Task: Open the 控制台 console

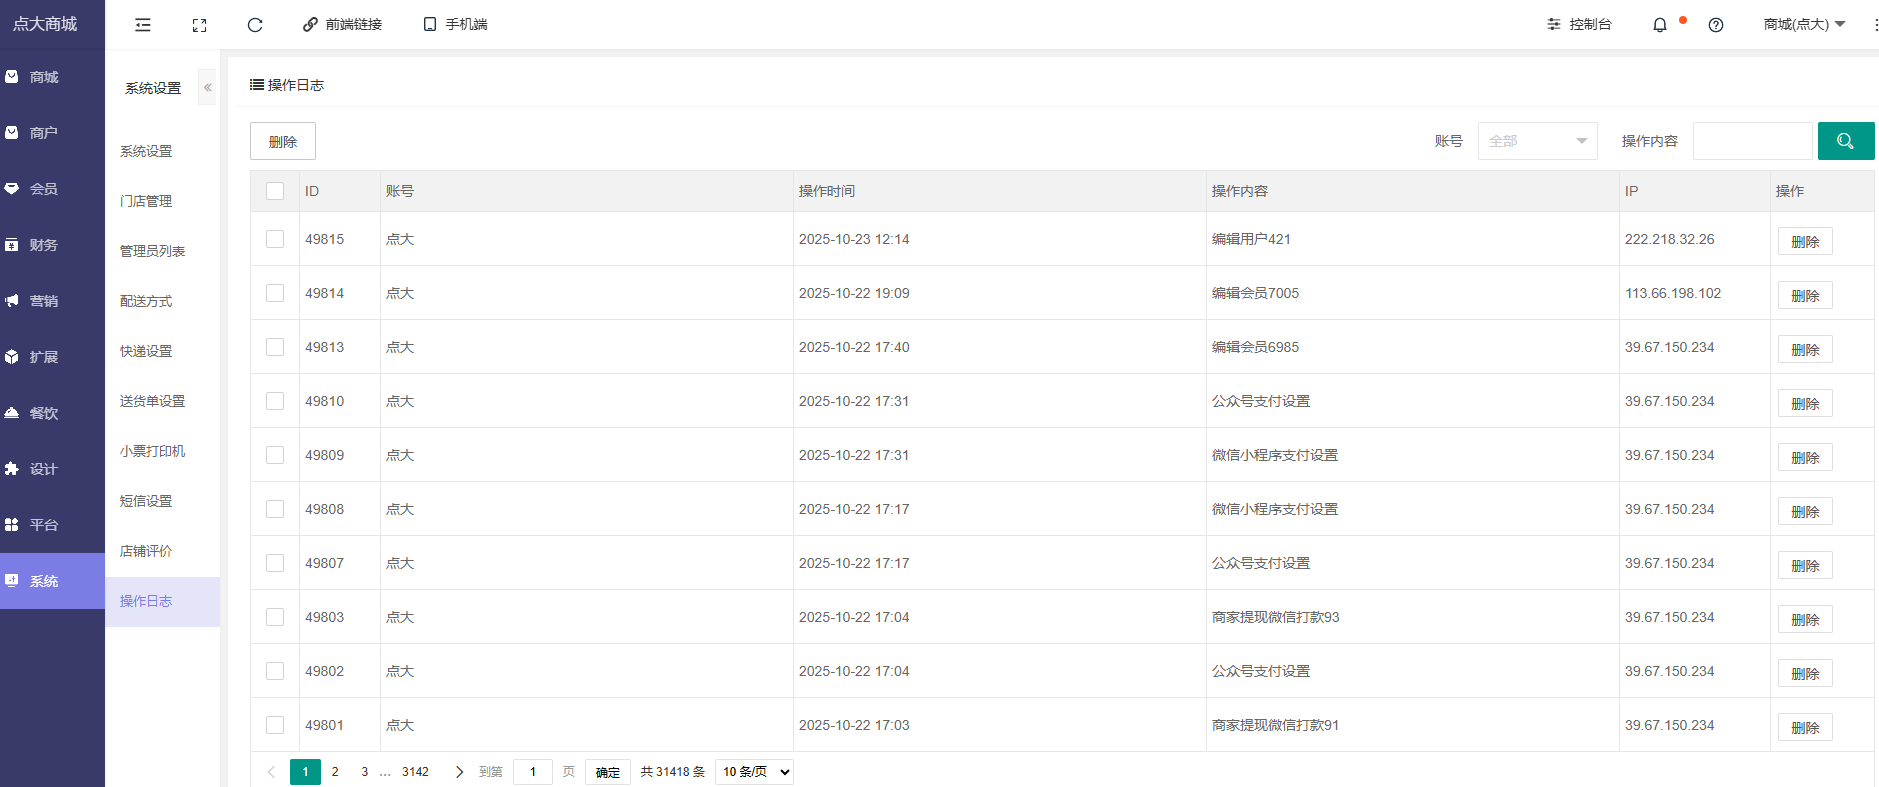Action: click(x=1579, y=24)
